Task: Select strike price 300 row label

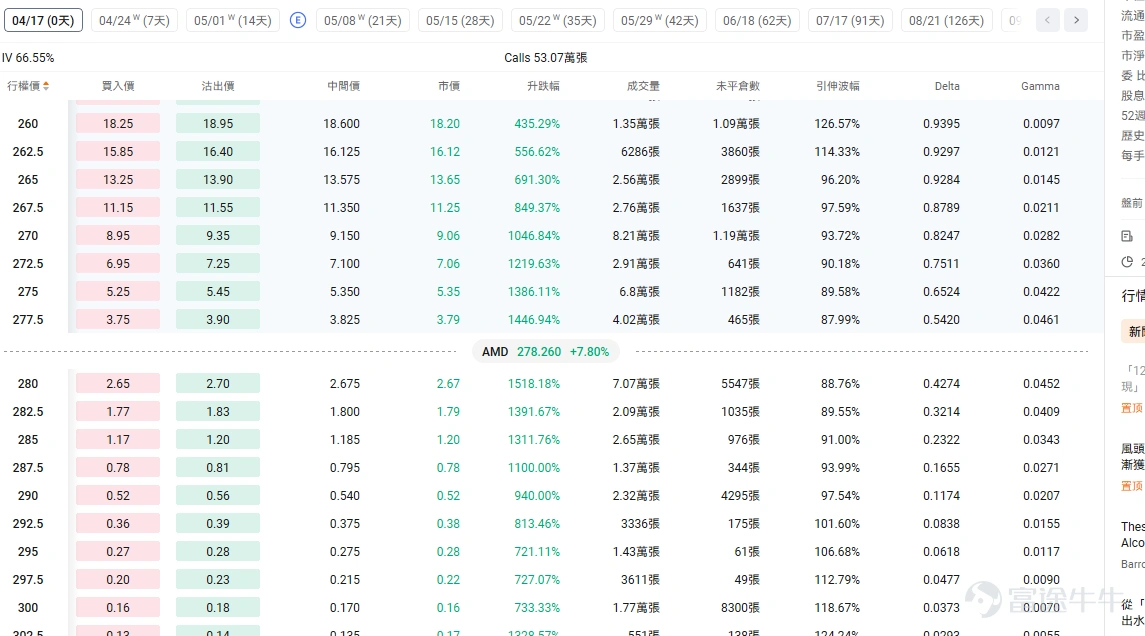Action: click(x=28, y=608)
